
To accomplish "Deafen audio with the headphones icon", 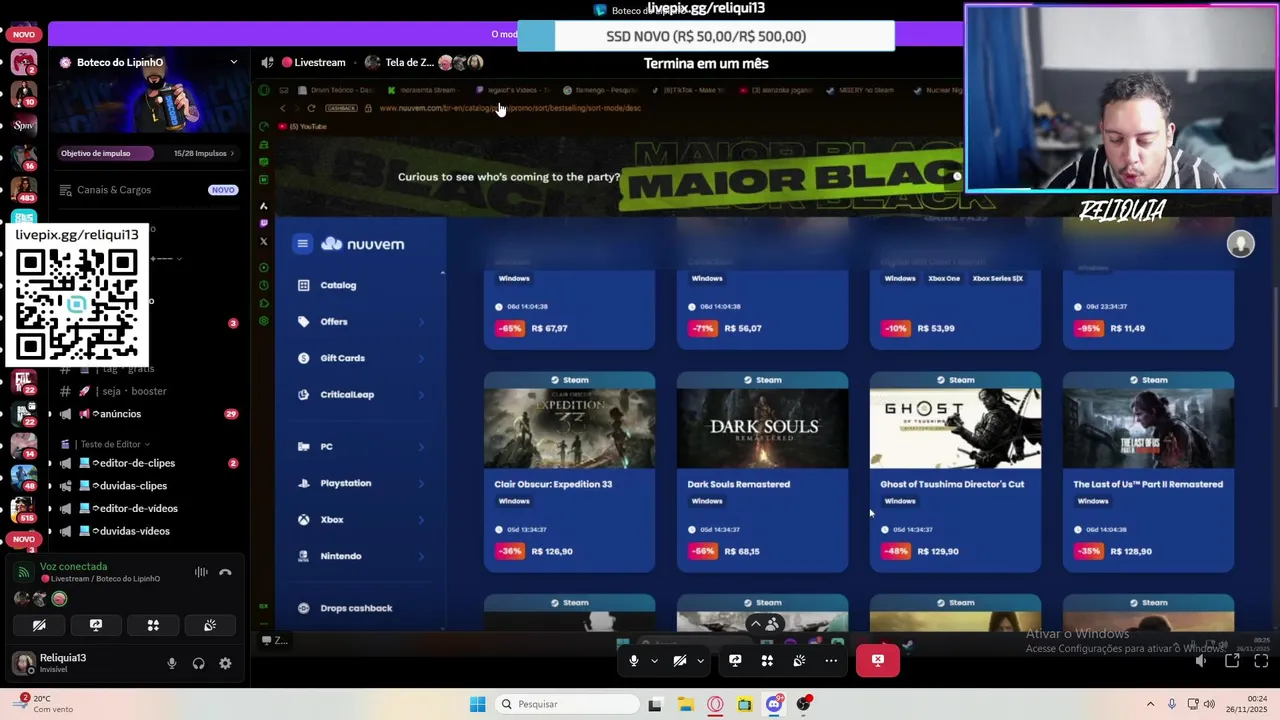I will 198,663.
